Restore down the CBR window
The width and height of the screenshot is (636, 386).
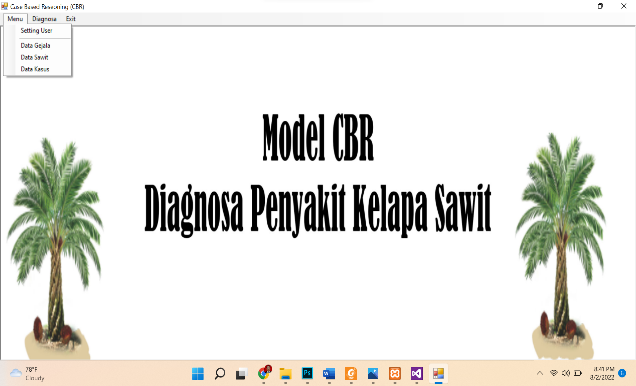[600, 6]
